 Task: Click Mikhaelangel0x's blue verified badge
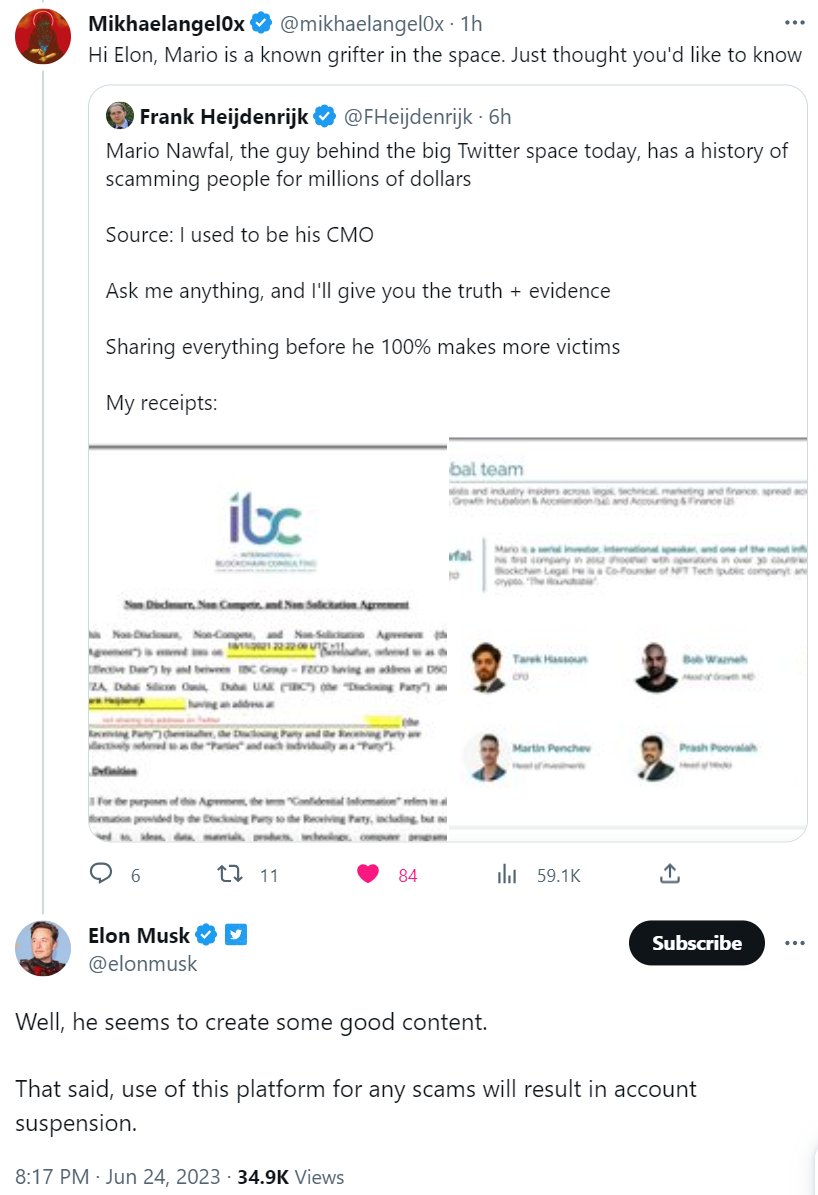[x=262, y=22]
